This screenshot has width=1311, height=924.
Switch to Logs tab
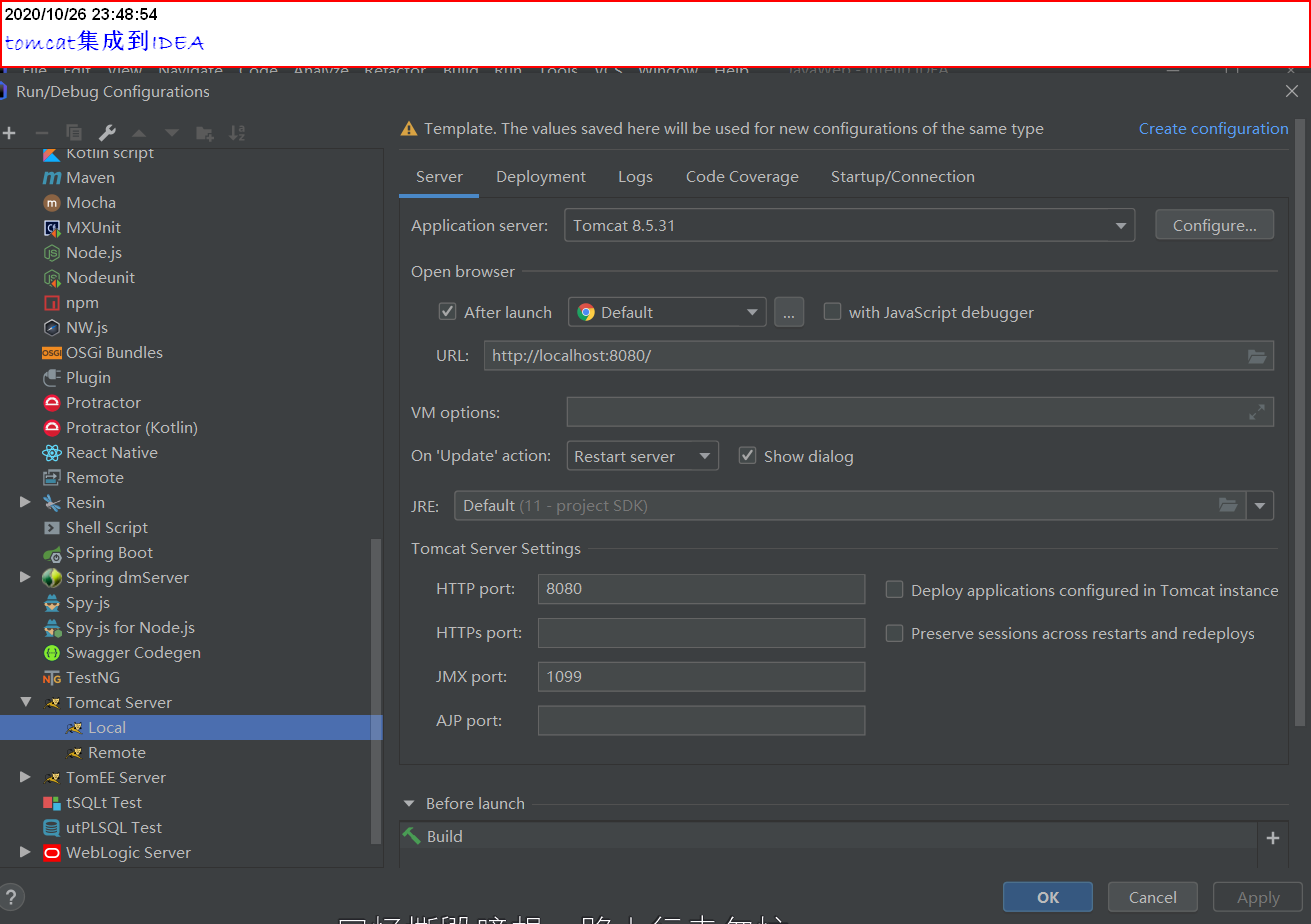pos(635,177)
